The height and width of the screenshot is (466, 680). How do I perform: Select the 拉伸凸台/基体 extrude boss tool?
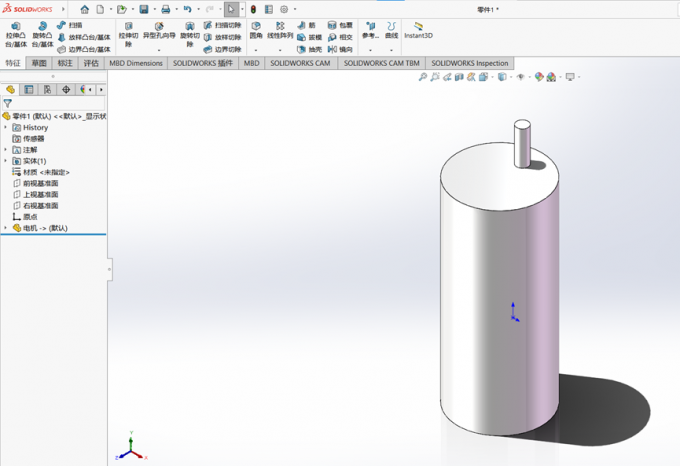(16, 35)
